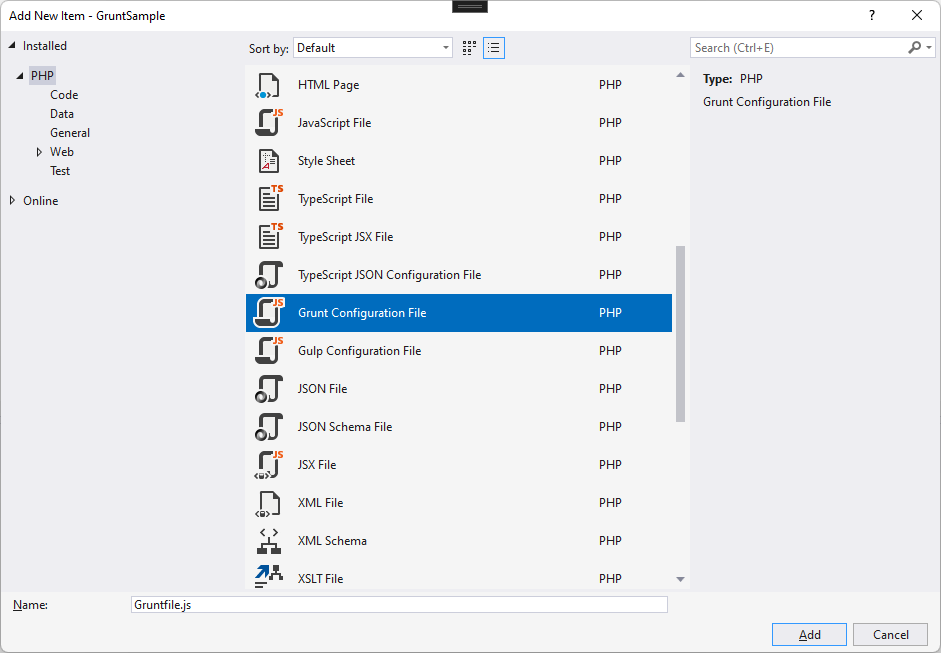Select the XSLT File item text
941x653 pixels.
pos(320,579)
